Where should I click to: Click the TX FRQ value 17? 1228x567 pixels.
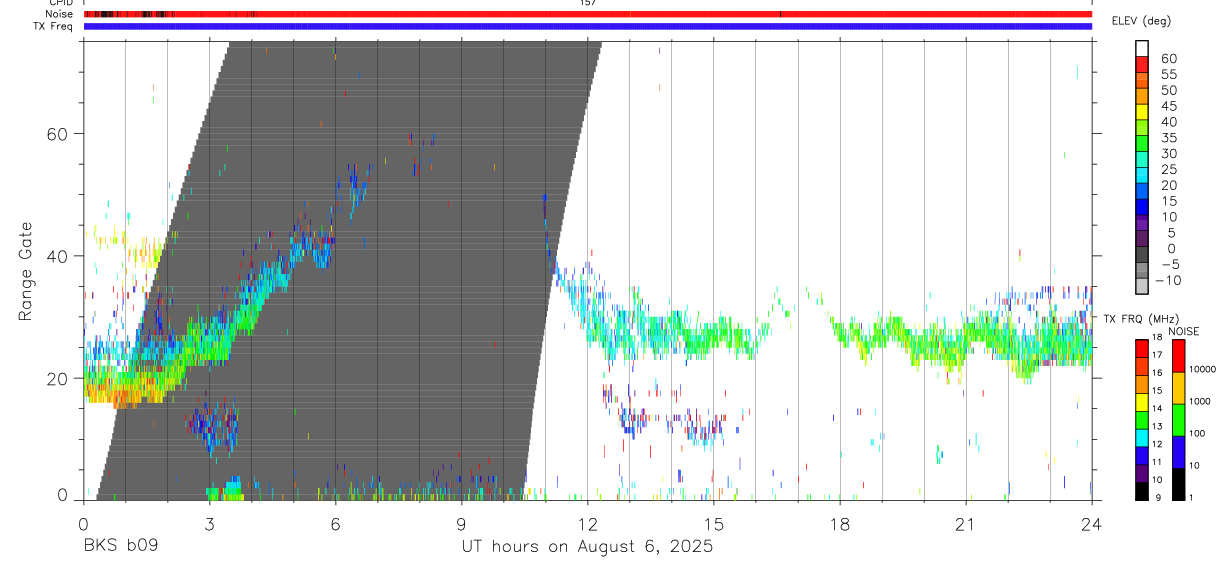1158,355
